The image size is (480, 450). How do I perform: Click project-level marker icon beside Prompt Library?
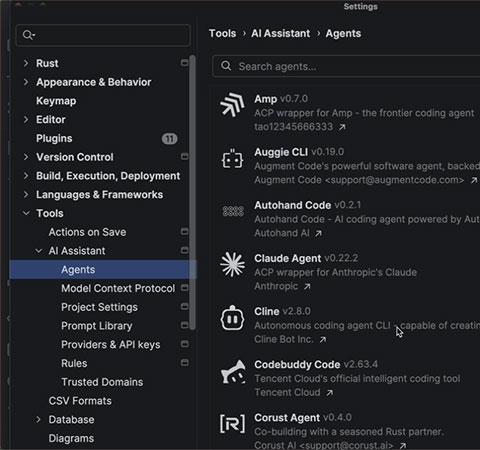click(x=184, y=325)
